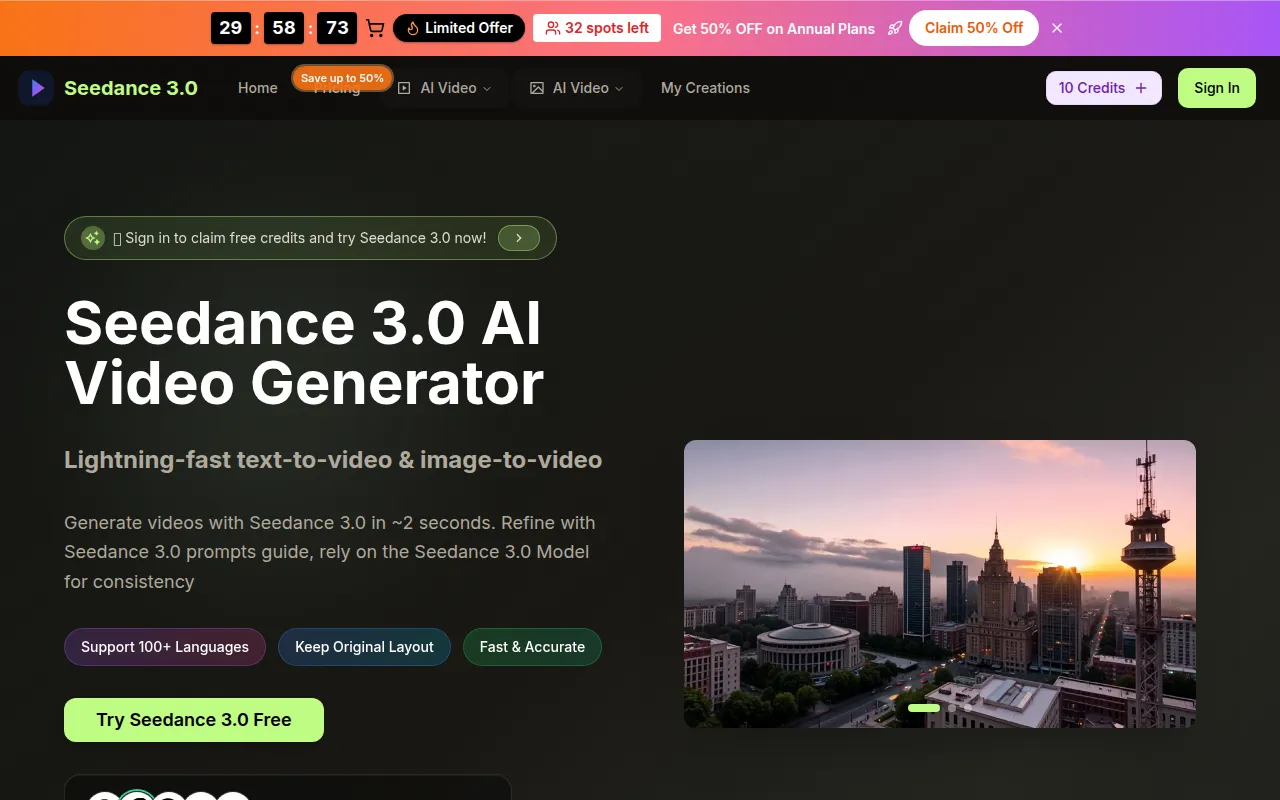Dismiss the promo banner with the X icon
Screen dimensions: 1280x800
point(1057,28)
